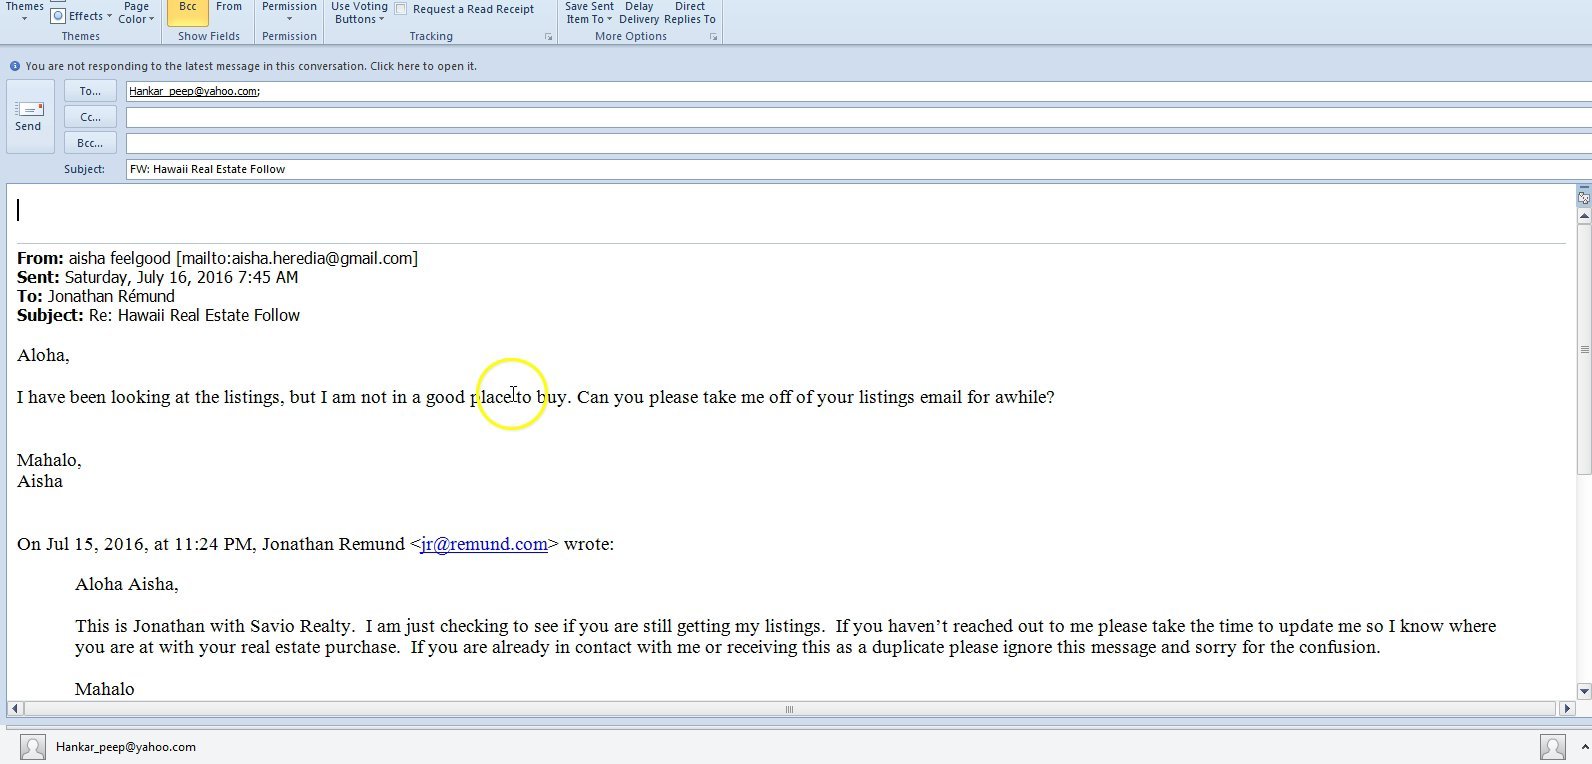
Task: Click the 'Sent: Saturday, July 16, 2016' line
Action: pos(157,277)
